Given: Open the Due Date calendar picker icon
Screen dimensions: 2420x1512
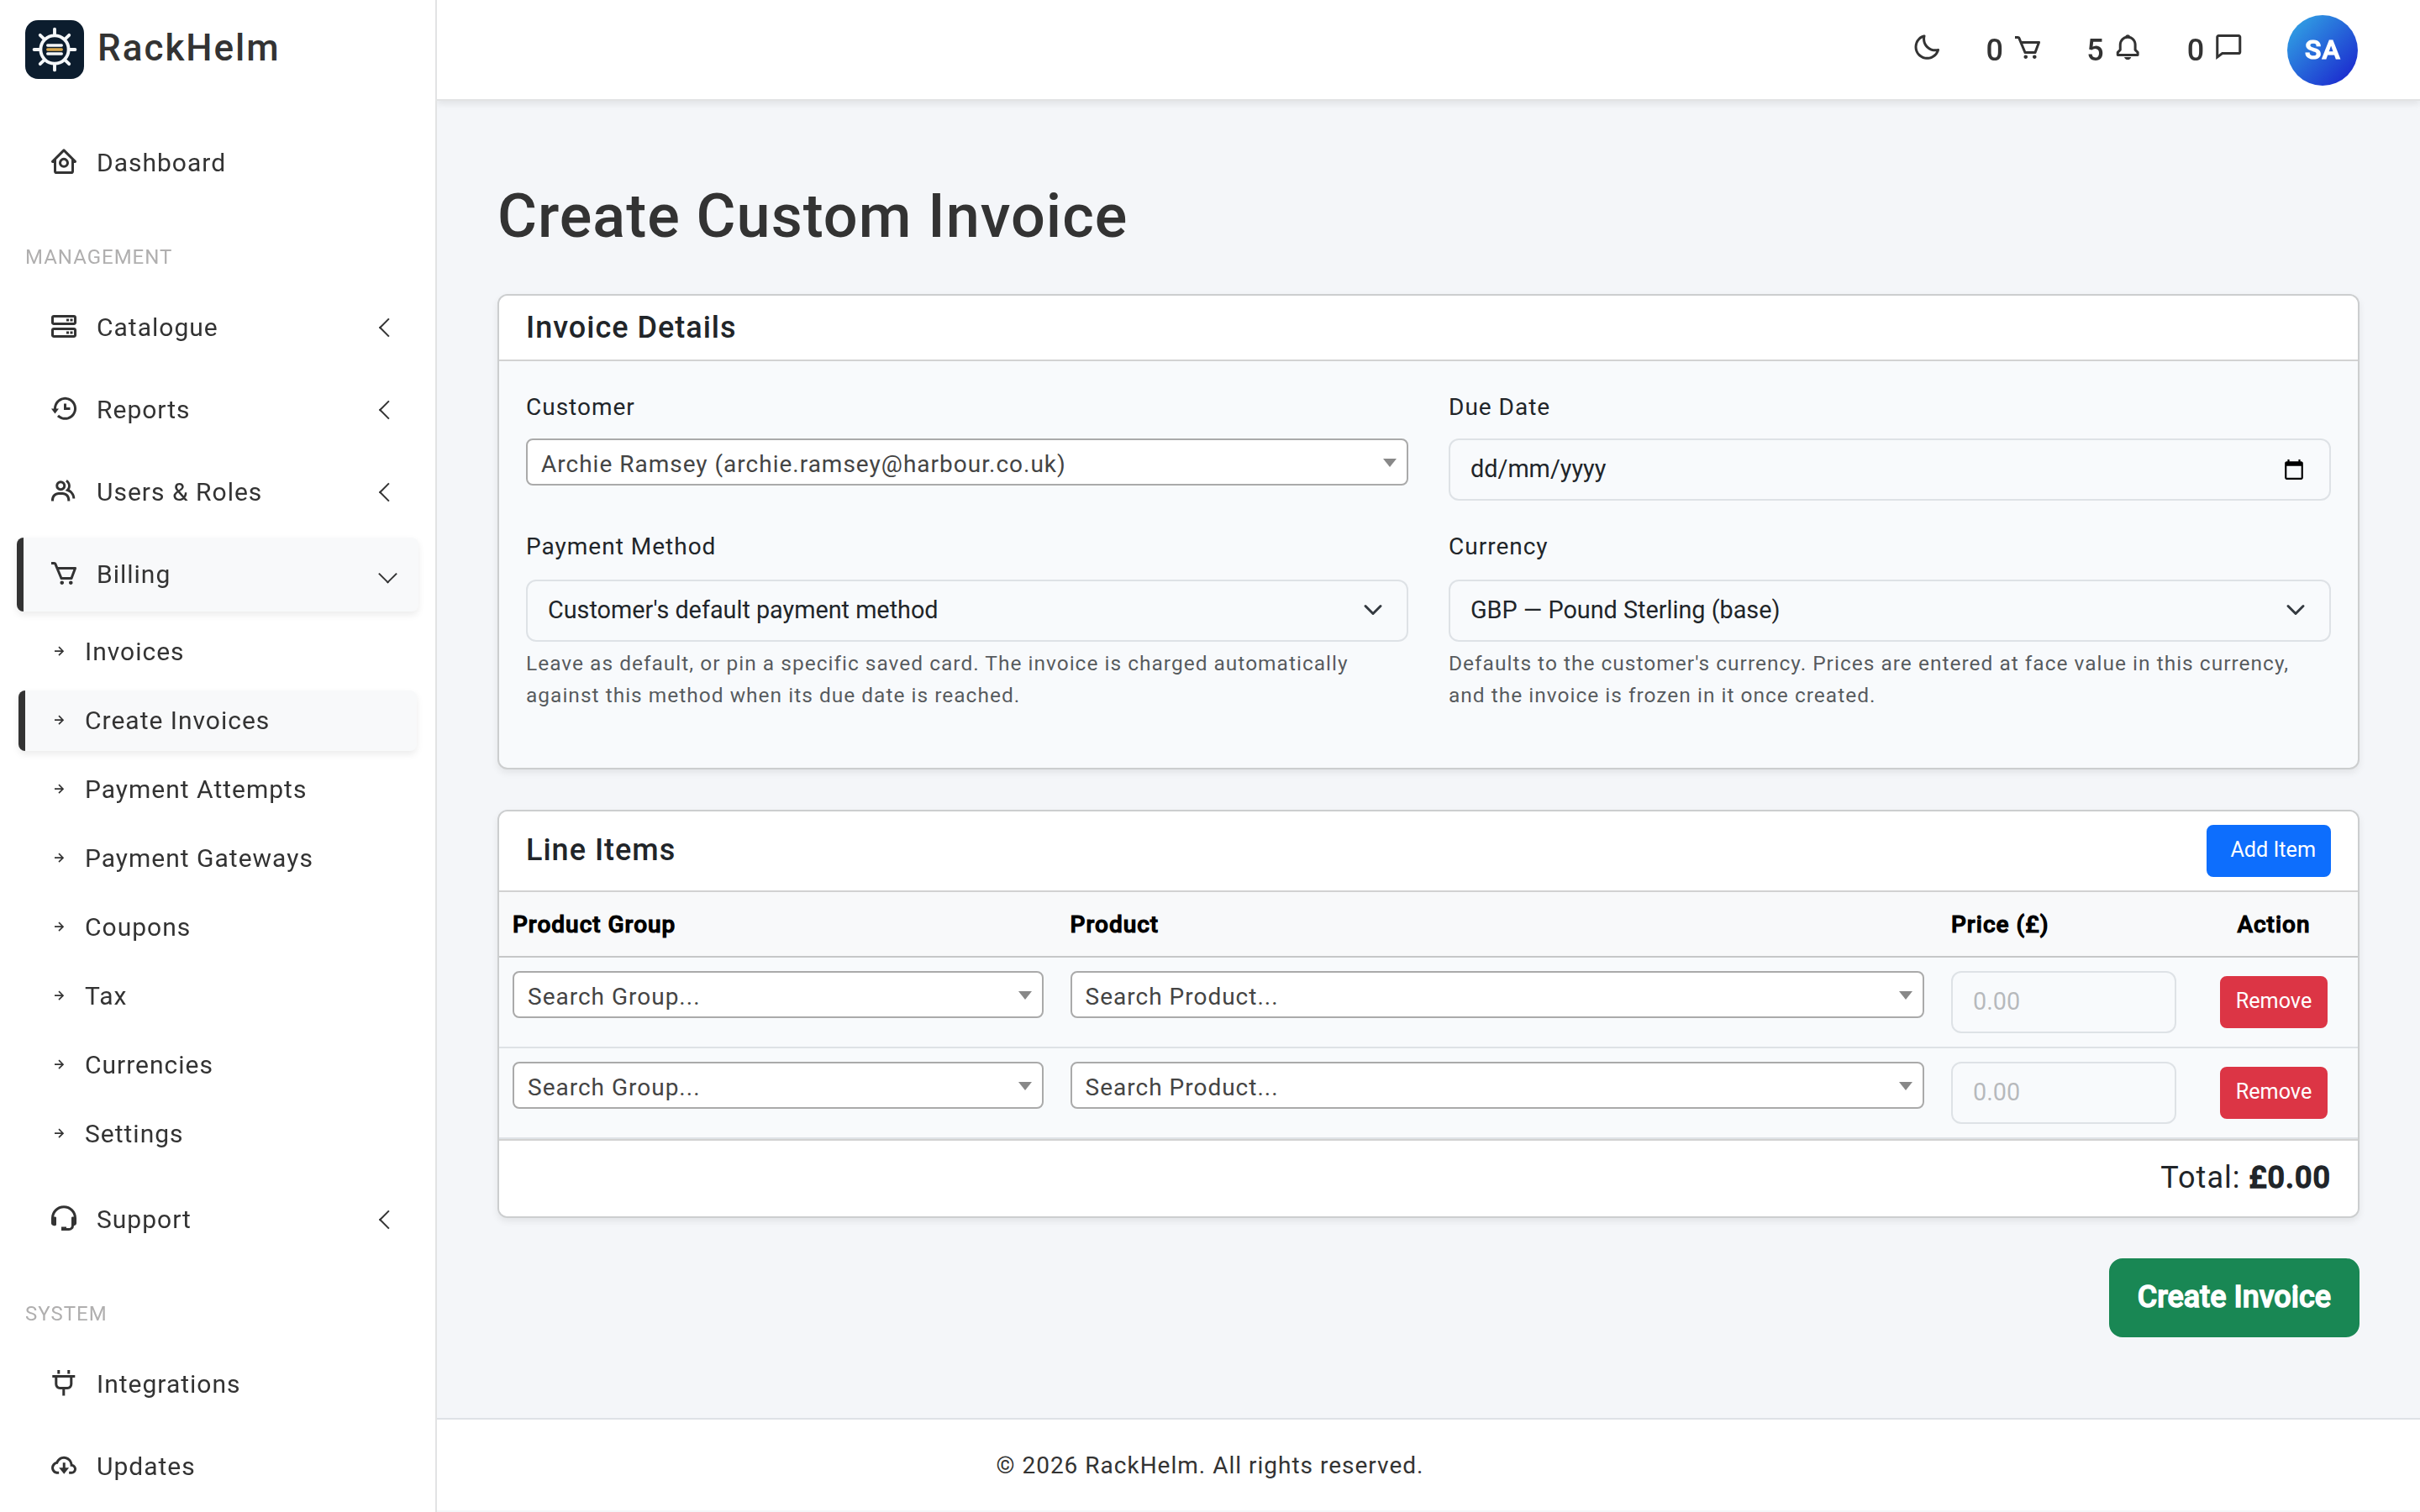Looking at the screenshot, I should tap(2293, 470).
